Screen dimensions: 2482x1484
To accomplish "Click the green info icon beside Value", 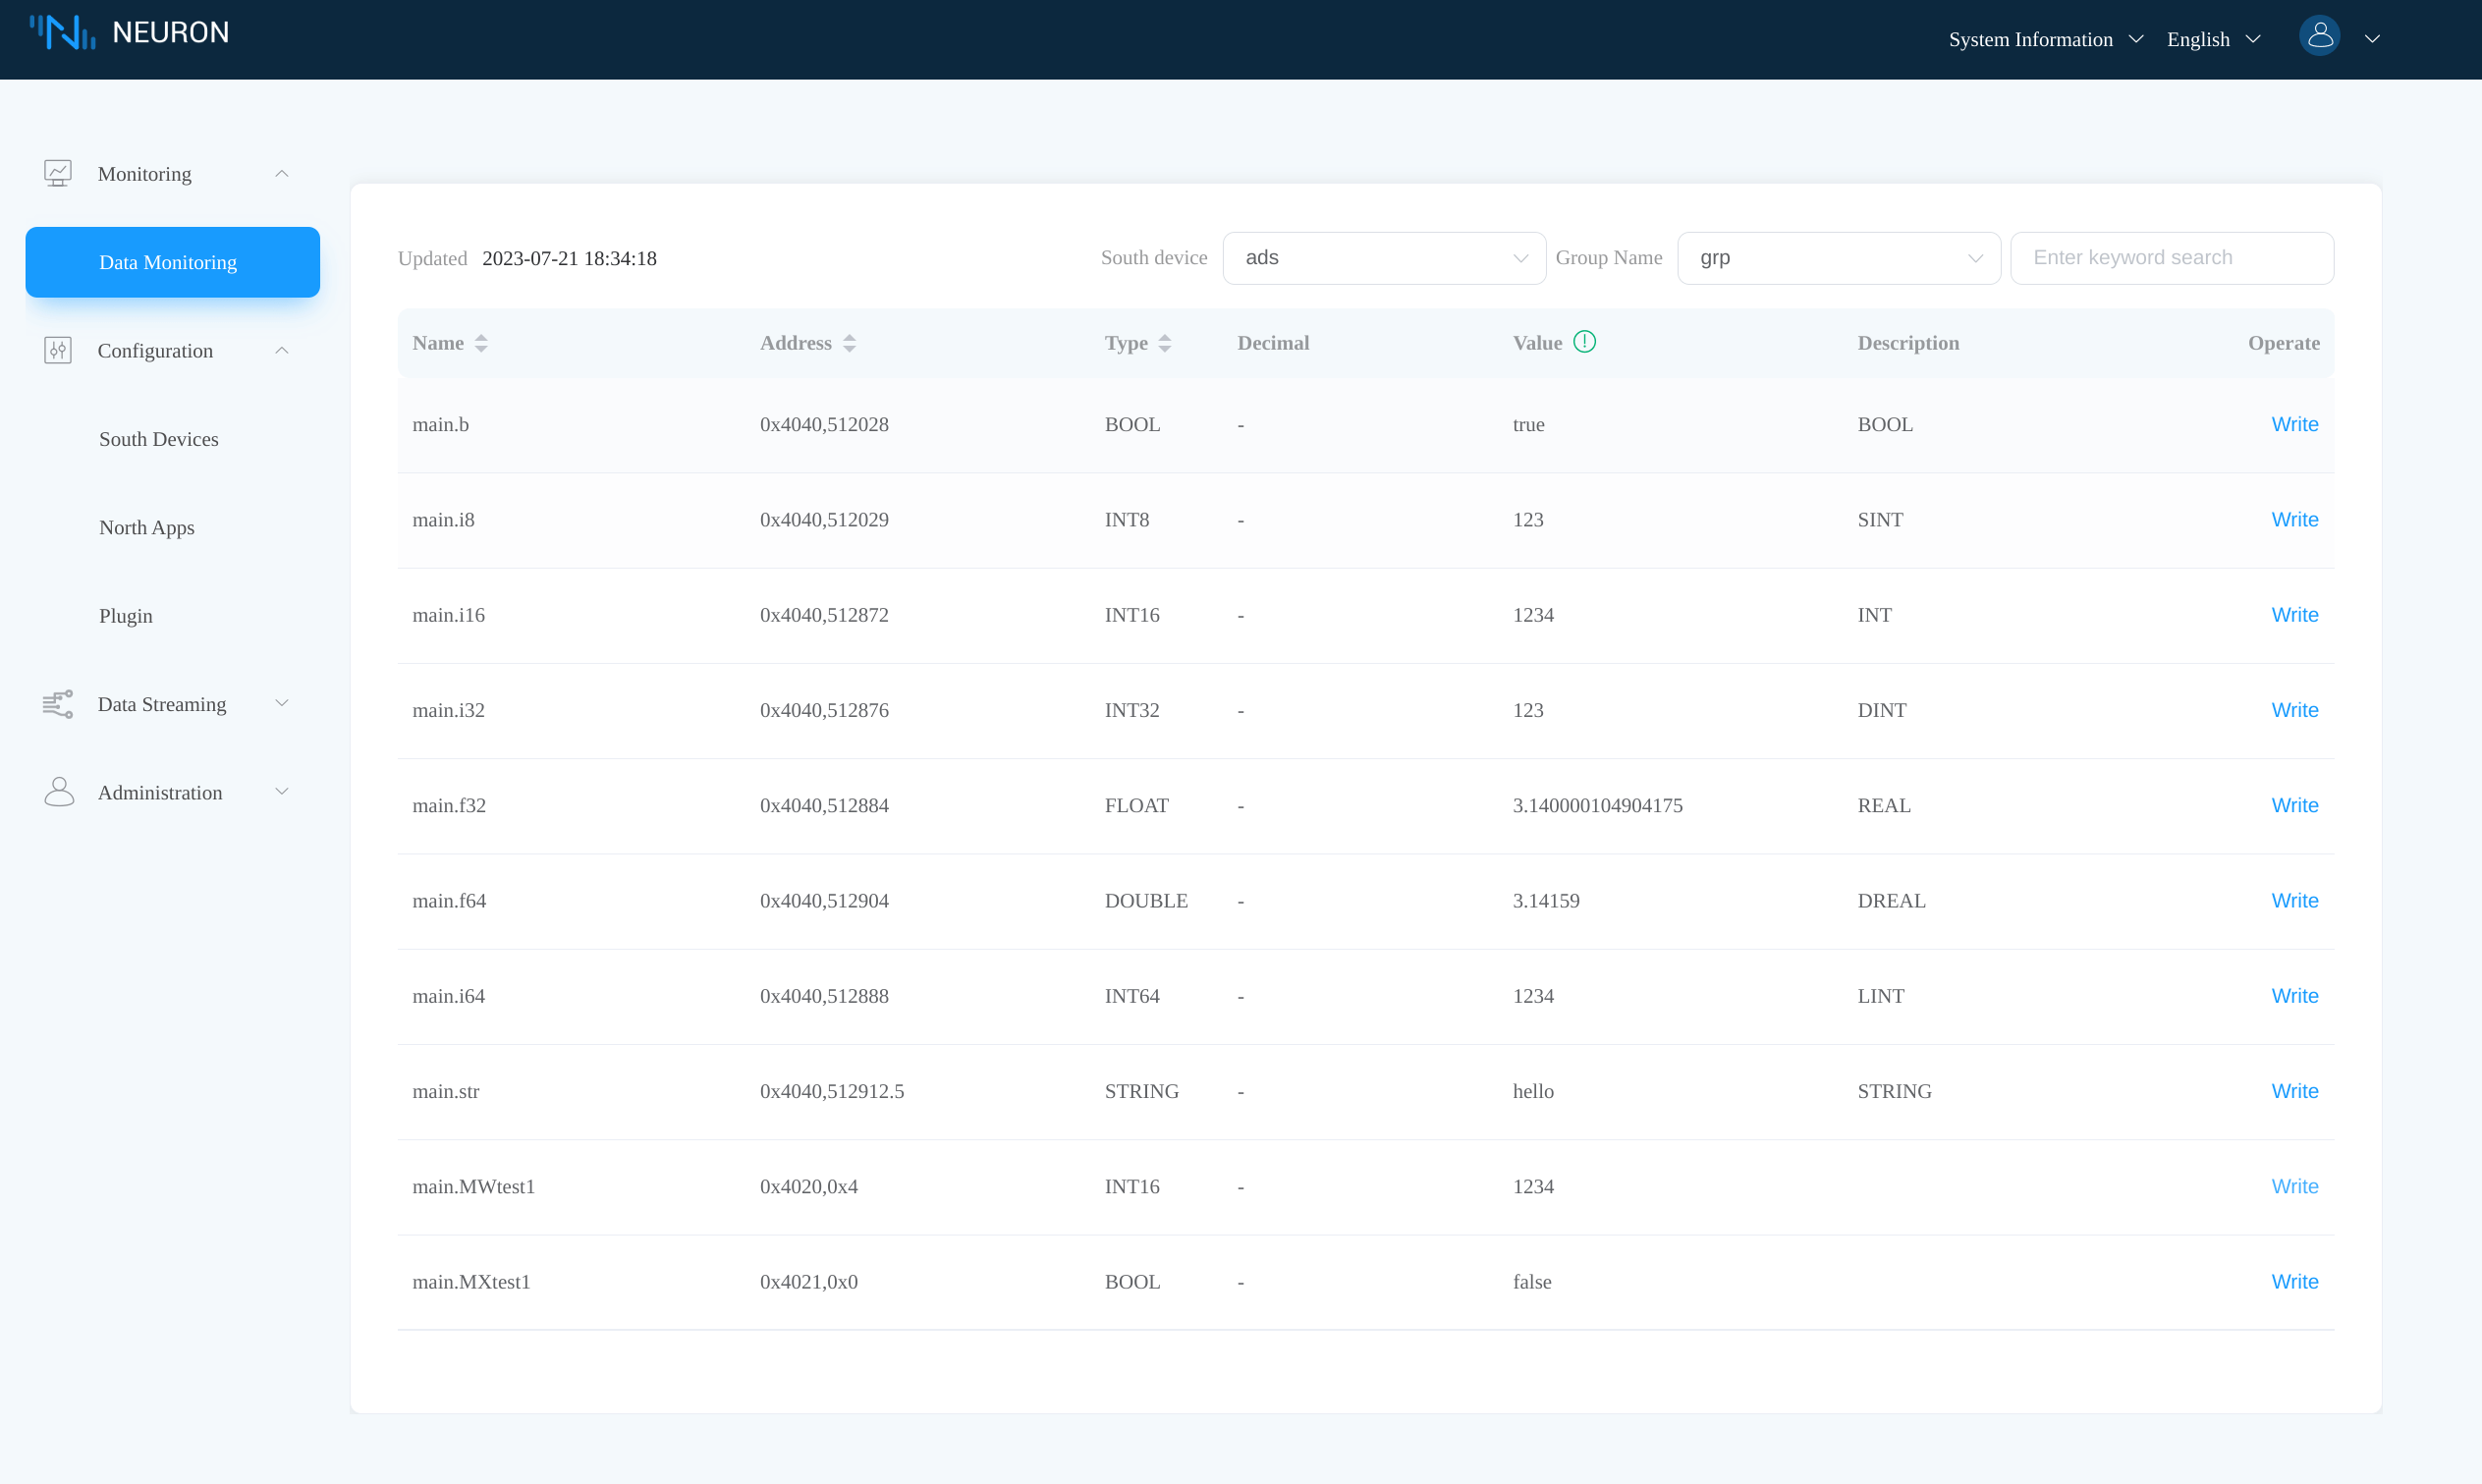I will pyautogui.click(x=1585, y=341).
